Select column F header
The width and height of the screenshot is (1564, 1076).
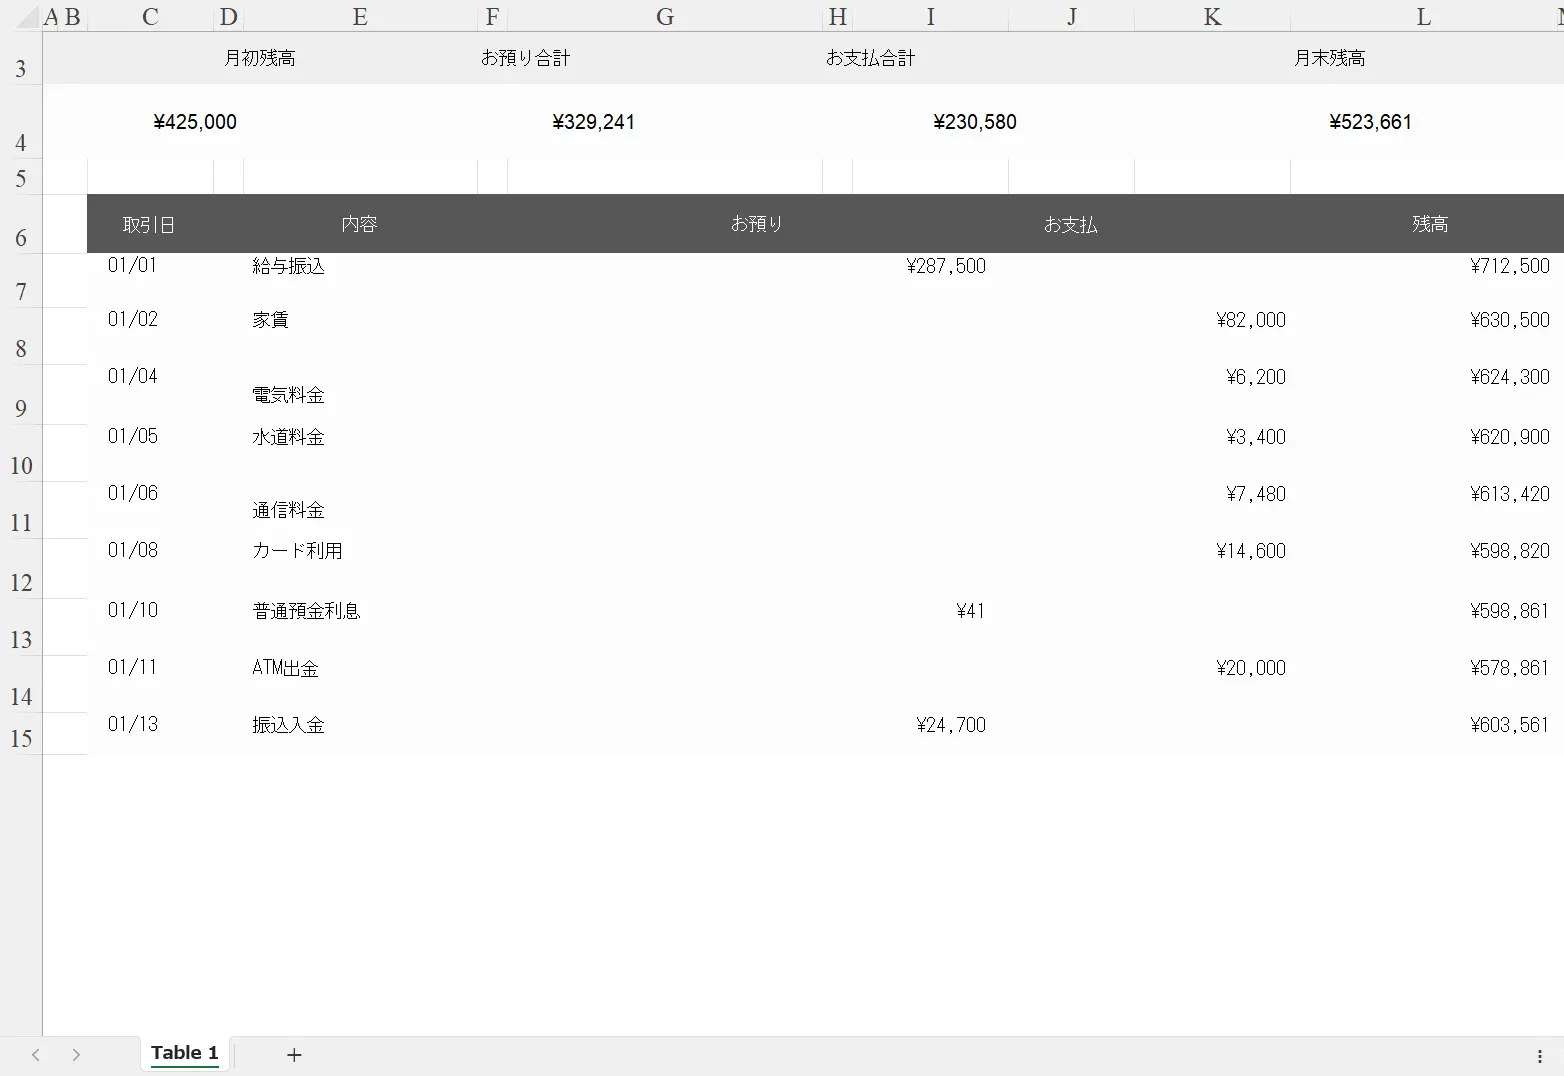(x=492, y=16)
